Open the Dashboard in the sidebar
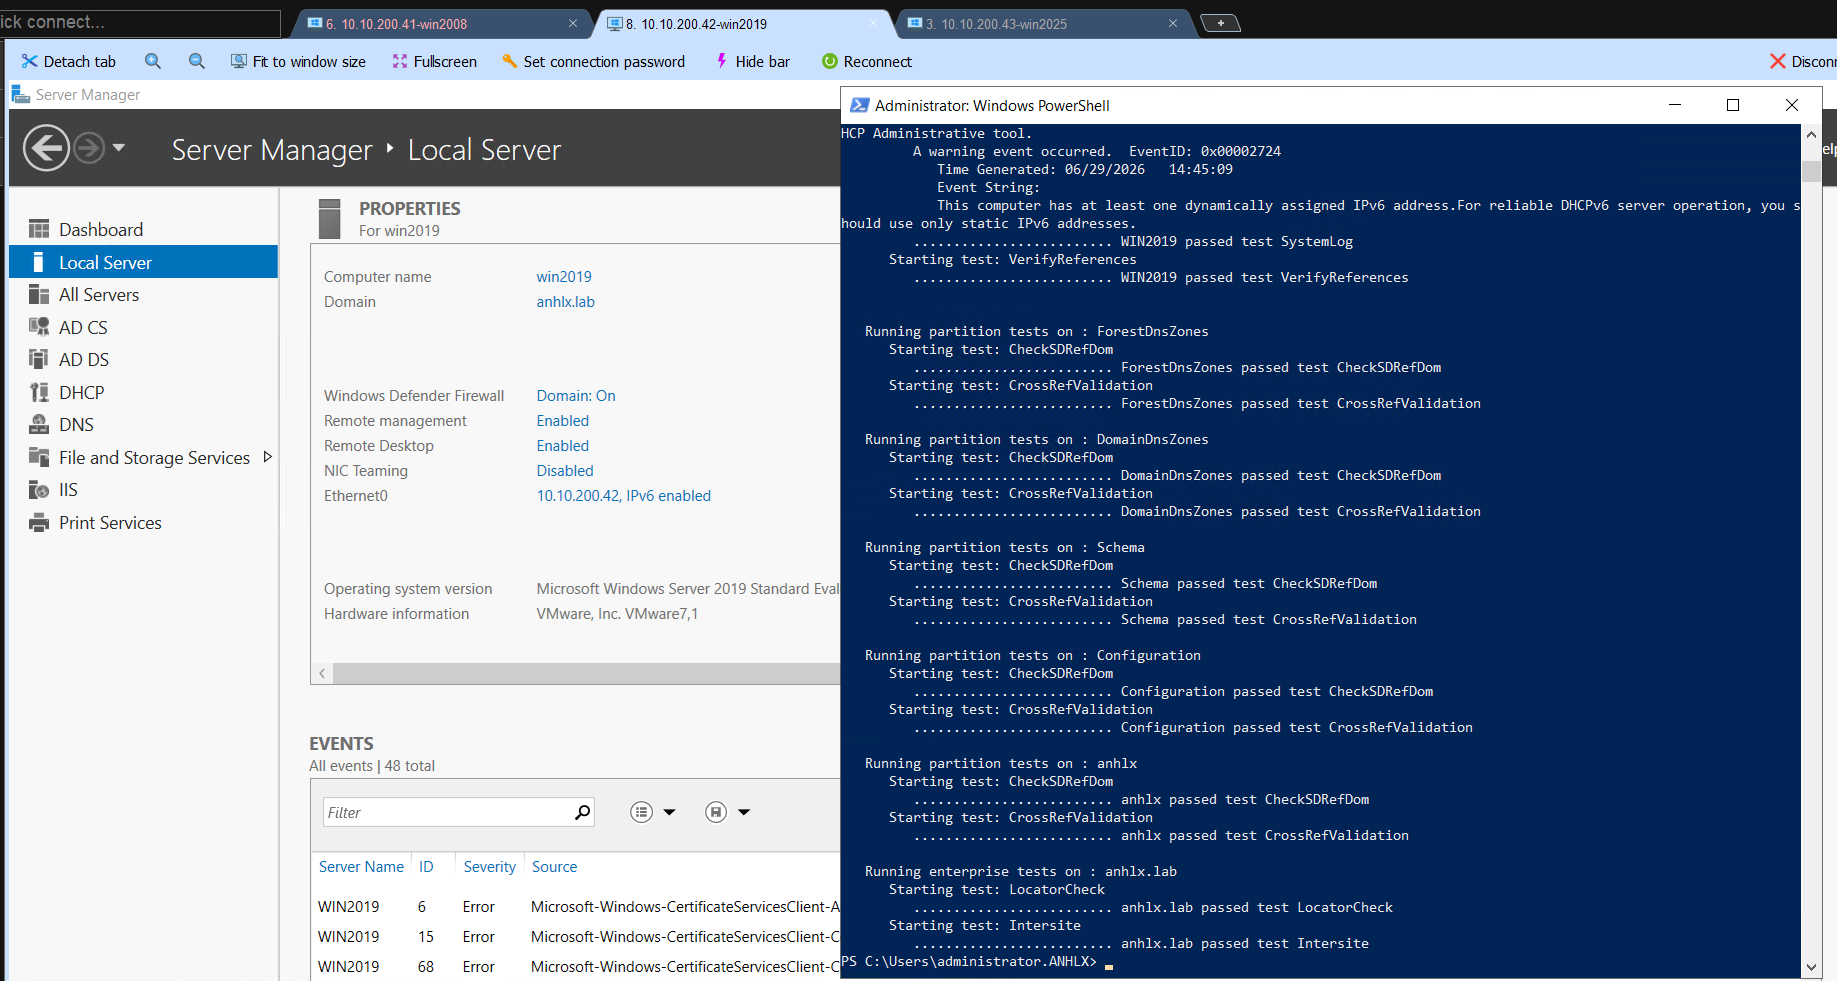This screenshot has width=1837, height=981. [143, 229]
